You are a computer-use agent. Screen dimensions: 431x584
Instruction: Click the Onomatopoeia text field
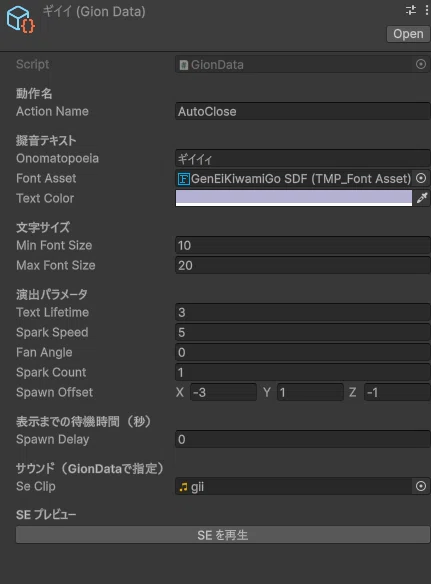point(303,159)
